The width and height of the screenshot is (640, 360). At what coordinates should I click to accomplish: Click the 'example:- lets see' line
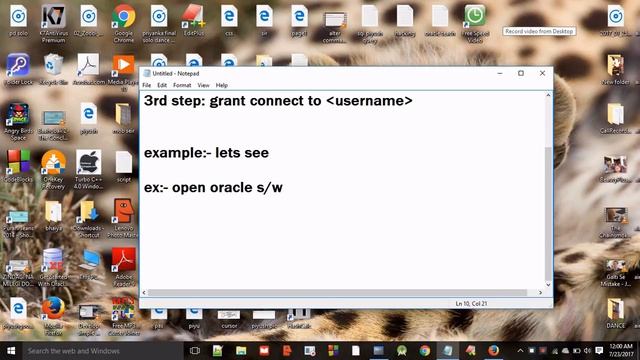tap(206, 153)
